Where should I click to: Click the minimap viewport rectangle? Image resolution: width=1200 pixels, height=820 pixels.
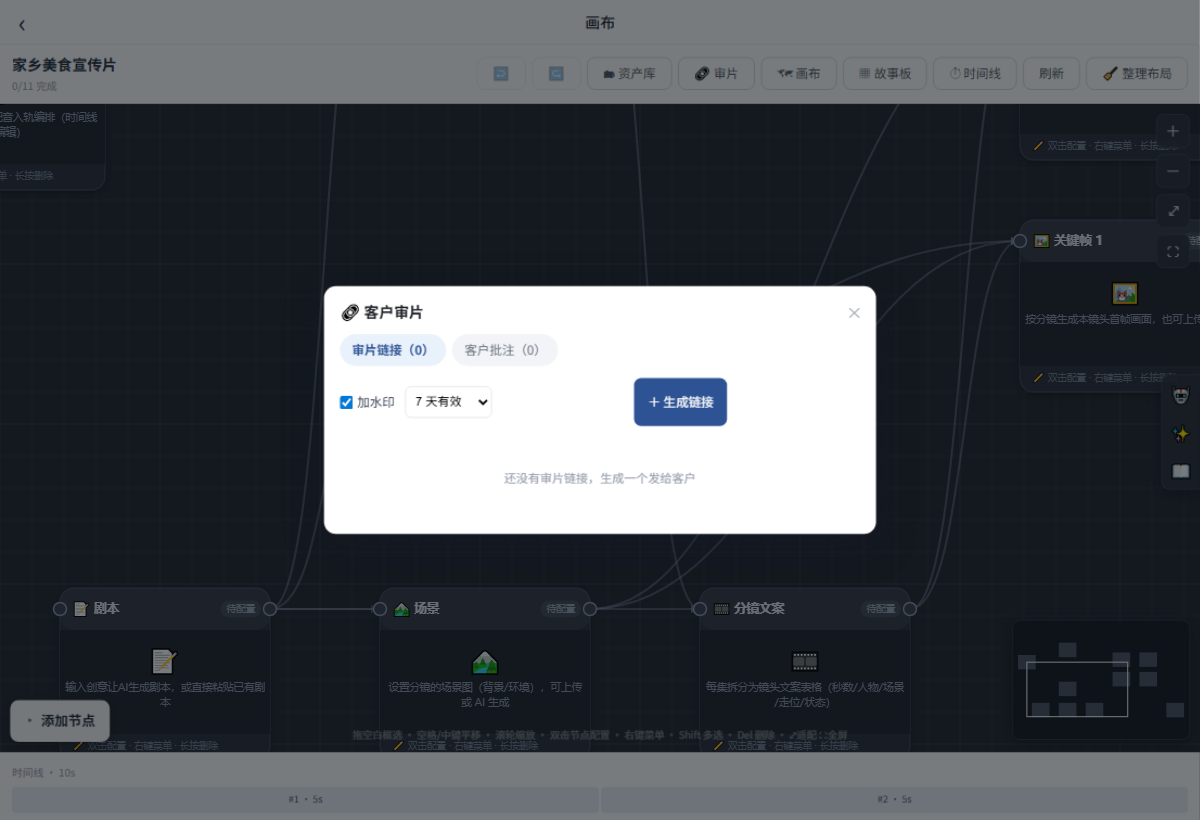point(1077,689)
